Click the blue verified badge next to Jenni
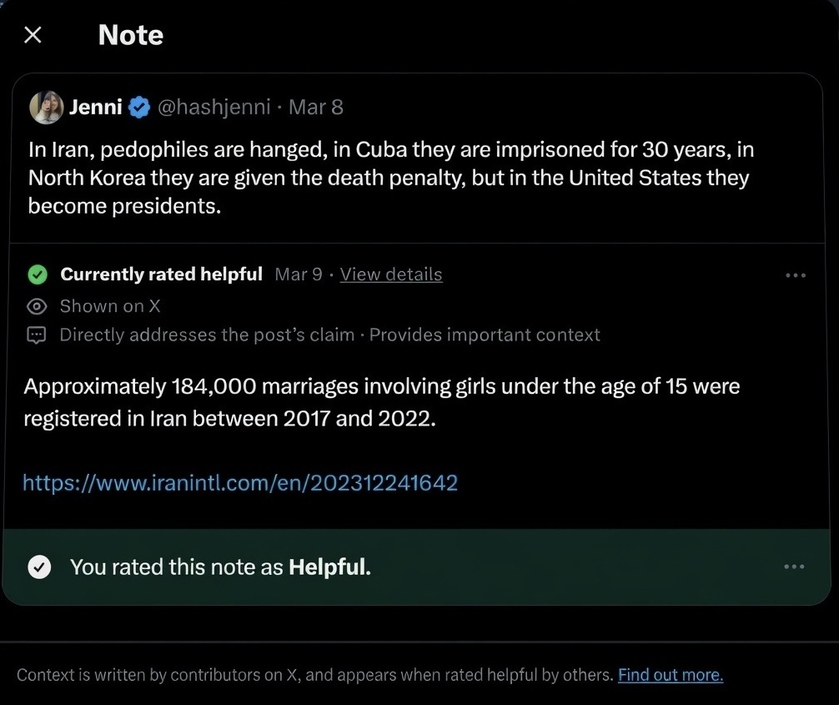Screen dimensions: 839x705 point(139,107)
